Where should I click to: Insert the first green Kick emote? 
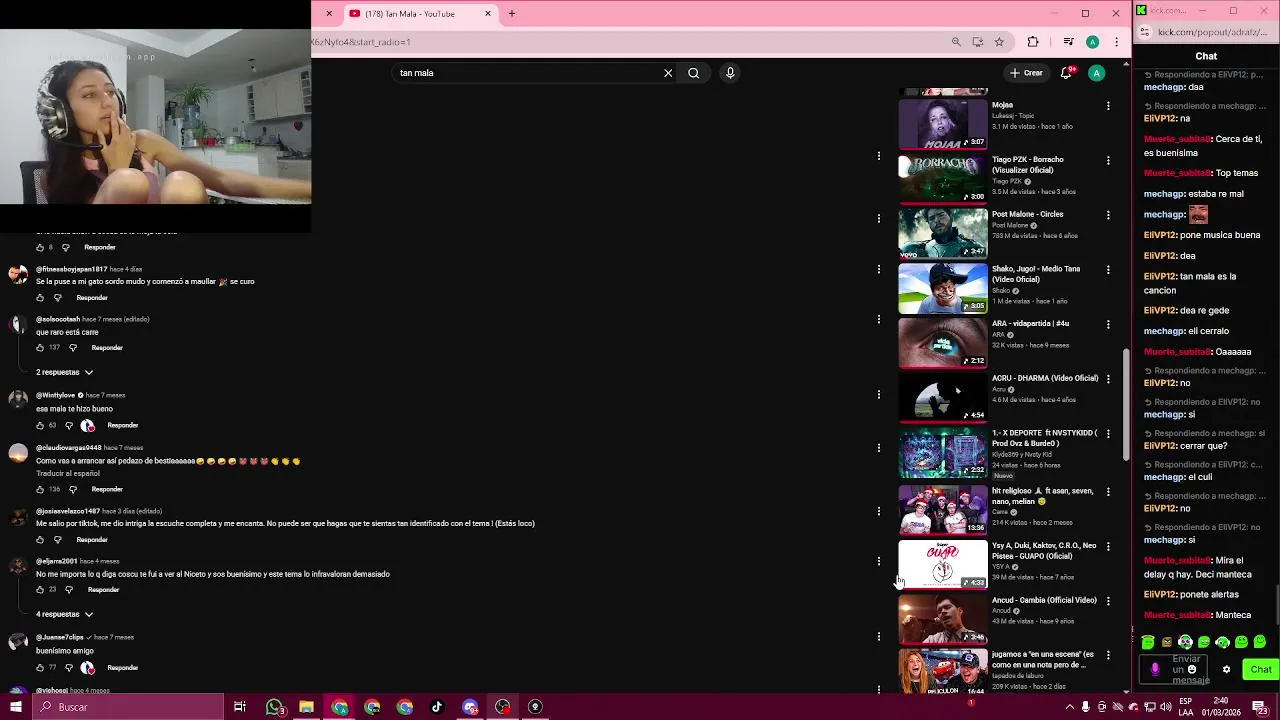(x=1148, y=642)
